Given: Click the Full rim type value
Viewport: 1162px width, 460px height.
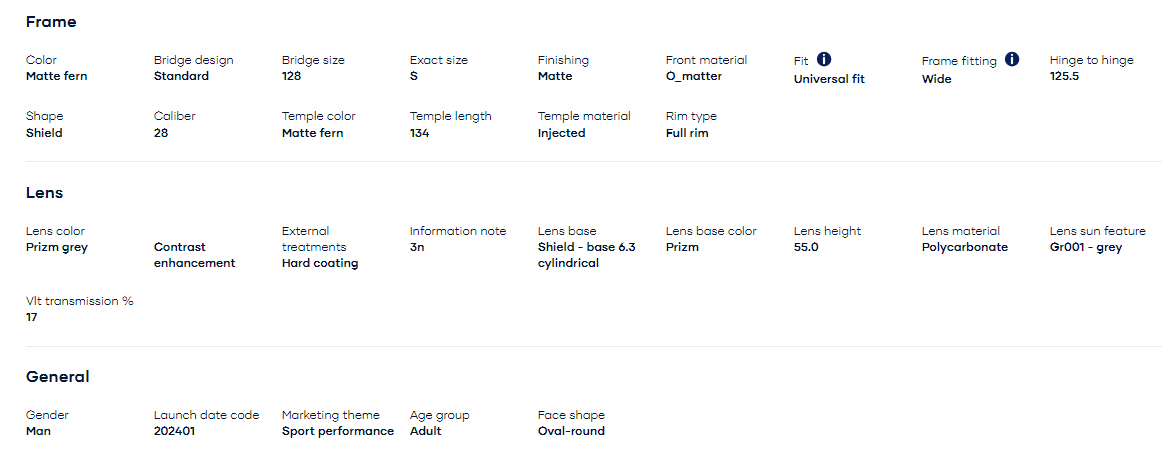Looking at the screenshot, I should pyautogui.click(x=687, y=133).
